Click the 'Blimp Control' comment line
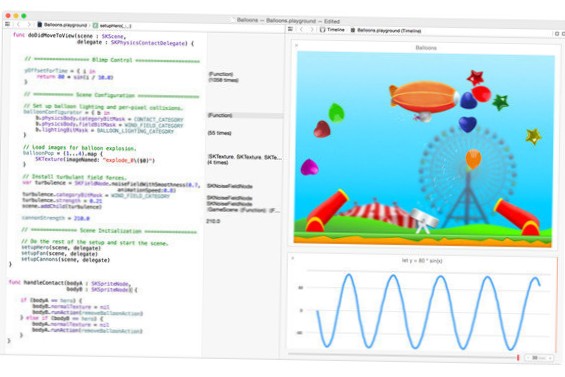 pos(112,60)
